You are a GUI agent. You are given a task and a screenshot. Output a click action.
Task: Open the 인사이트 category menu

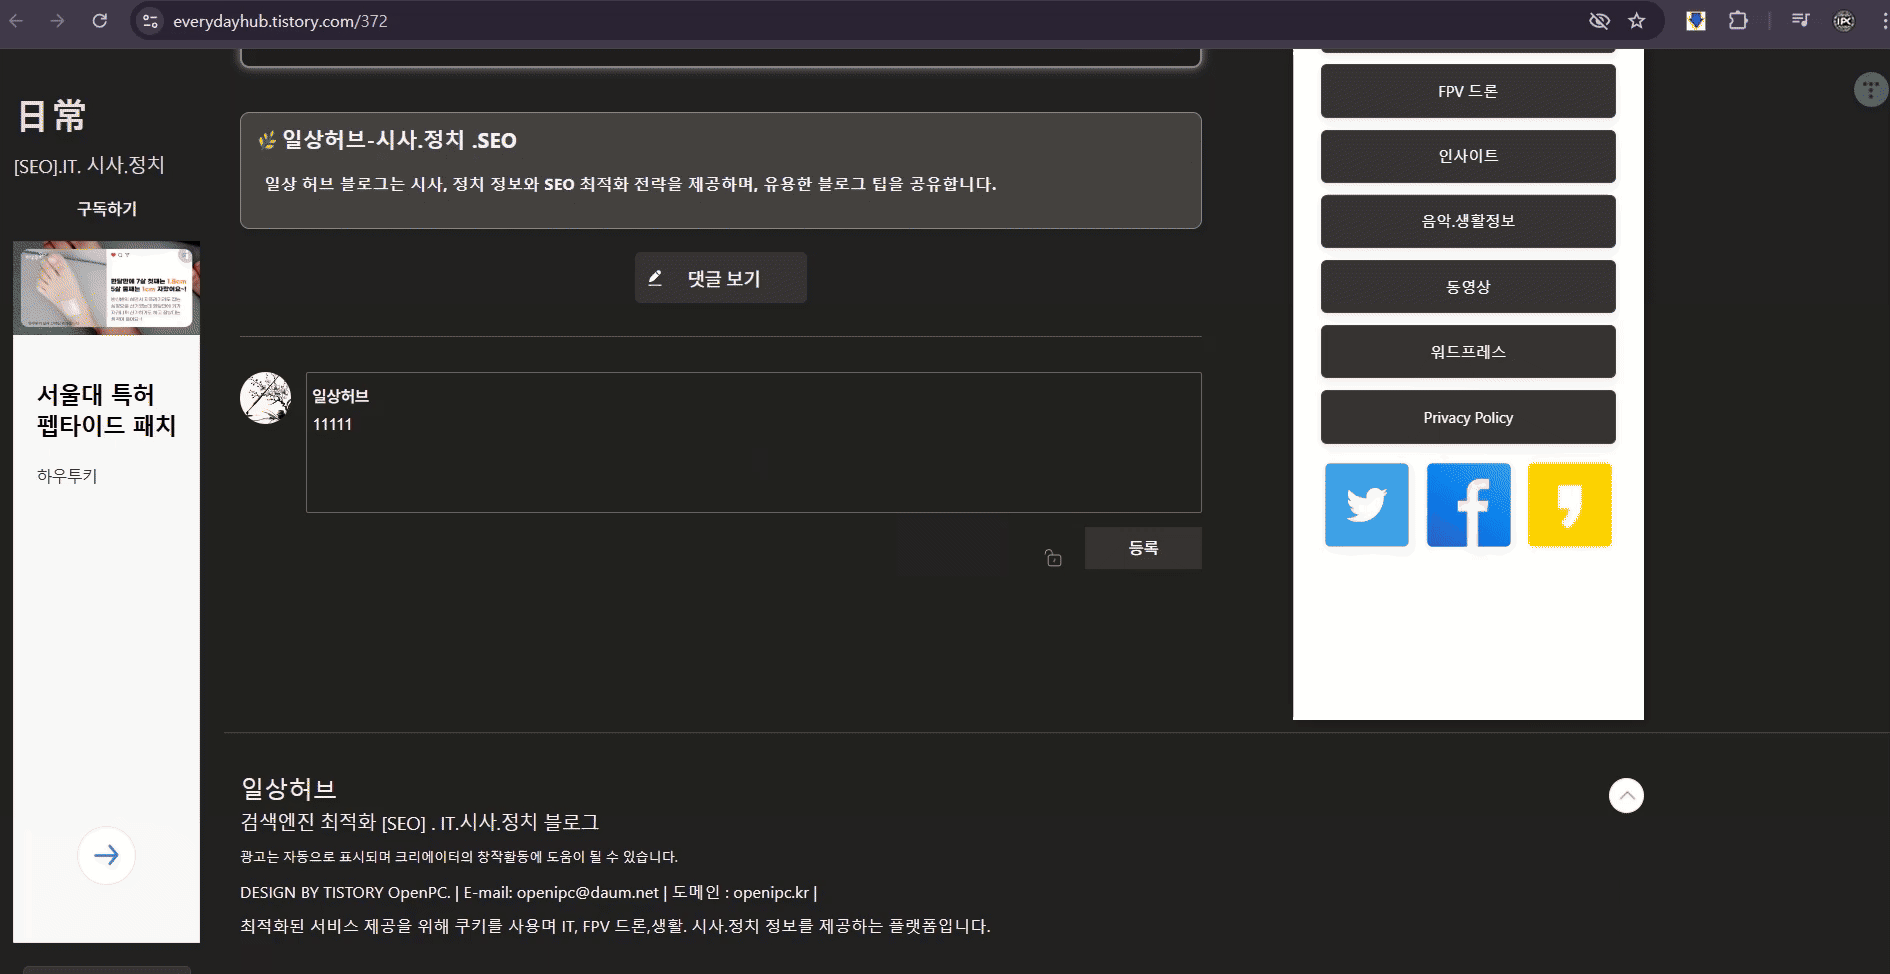(1467, 155)
